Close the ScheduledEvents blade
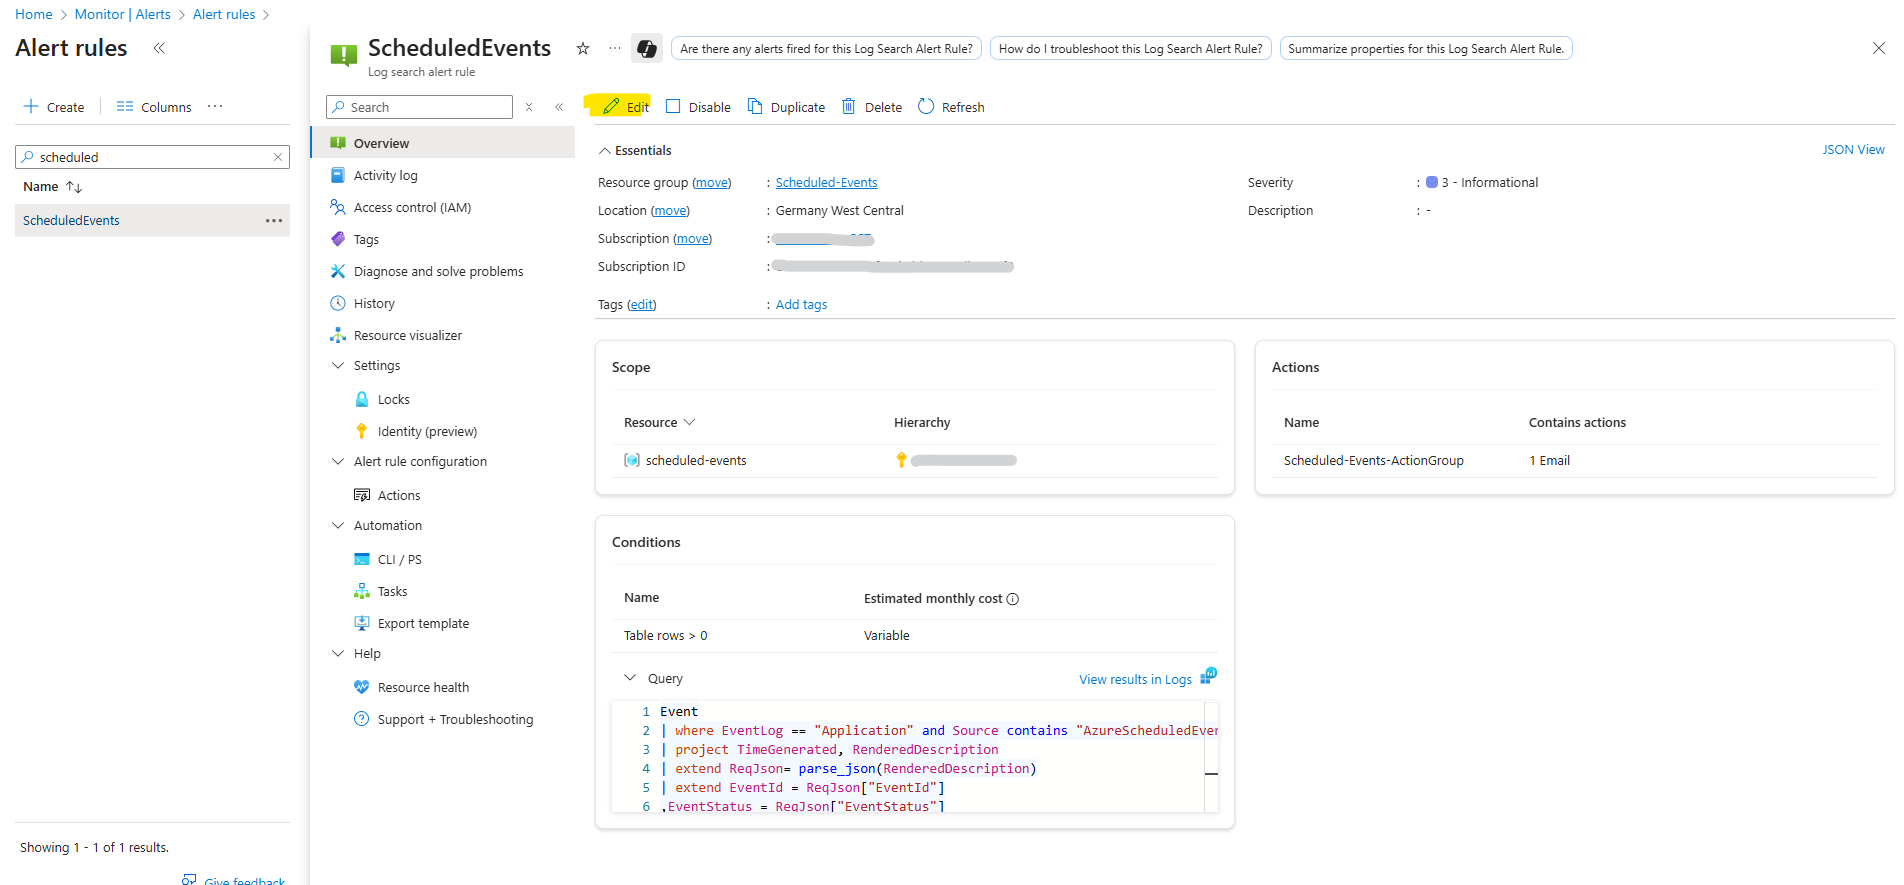 1878,48
